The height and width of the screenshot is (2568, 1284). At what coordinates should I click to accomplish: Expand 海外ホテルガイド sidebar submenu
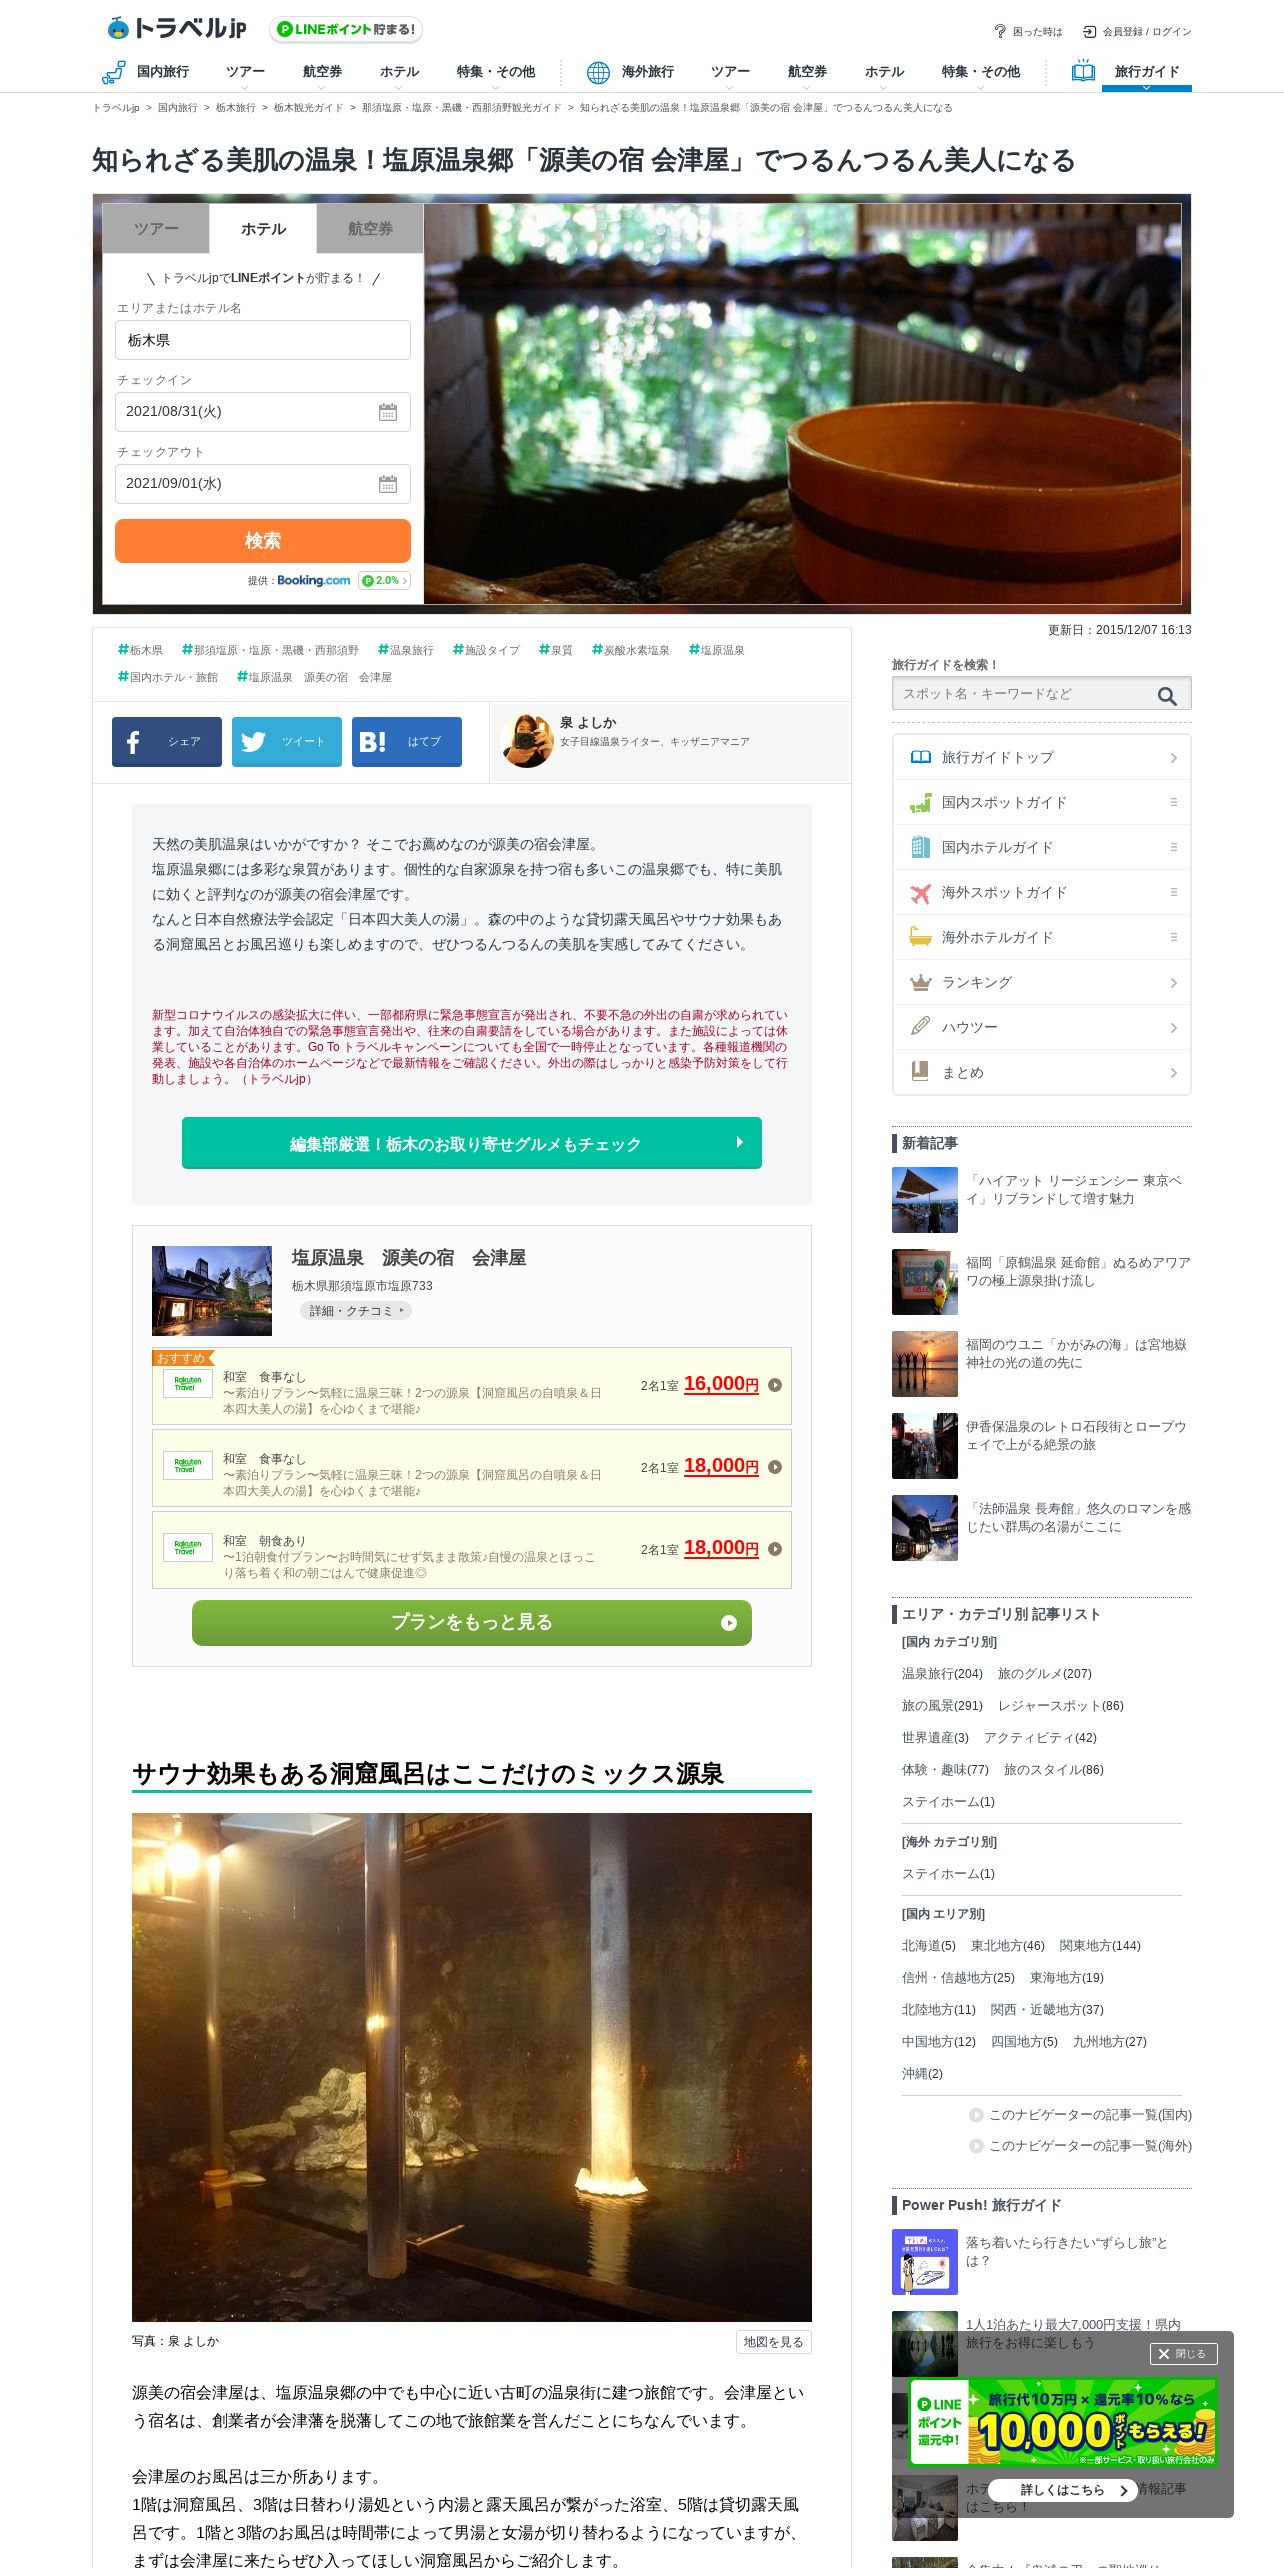click(x=1174, y=937)
